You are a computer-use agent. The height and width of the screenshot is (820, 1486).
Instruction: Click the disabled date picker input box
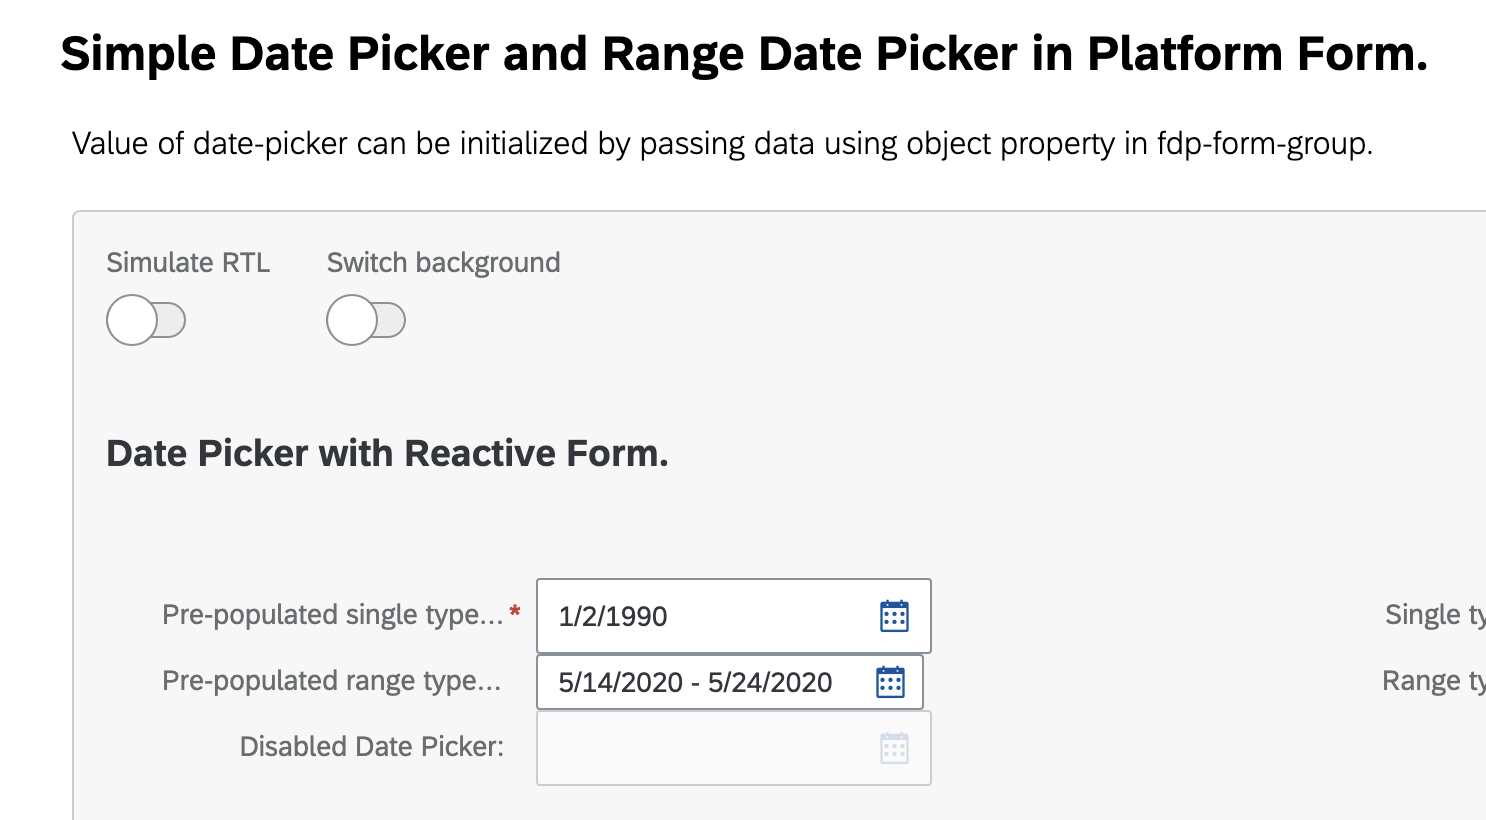(x=700, y=747)
